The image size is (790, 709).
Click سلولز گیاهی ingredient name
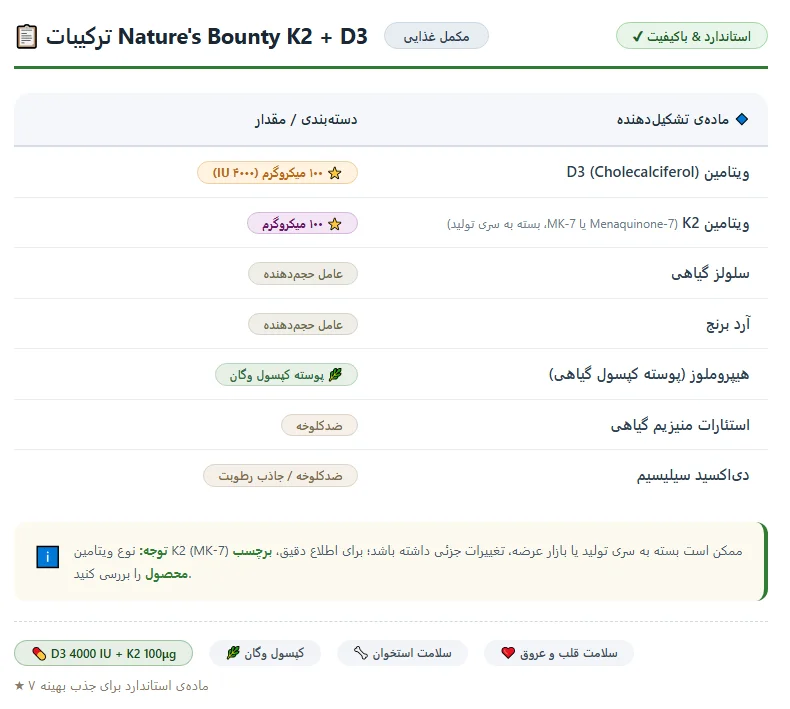(x=710, y=273)
